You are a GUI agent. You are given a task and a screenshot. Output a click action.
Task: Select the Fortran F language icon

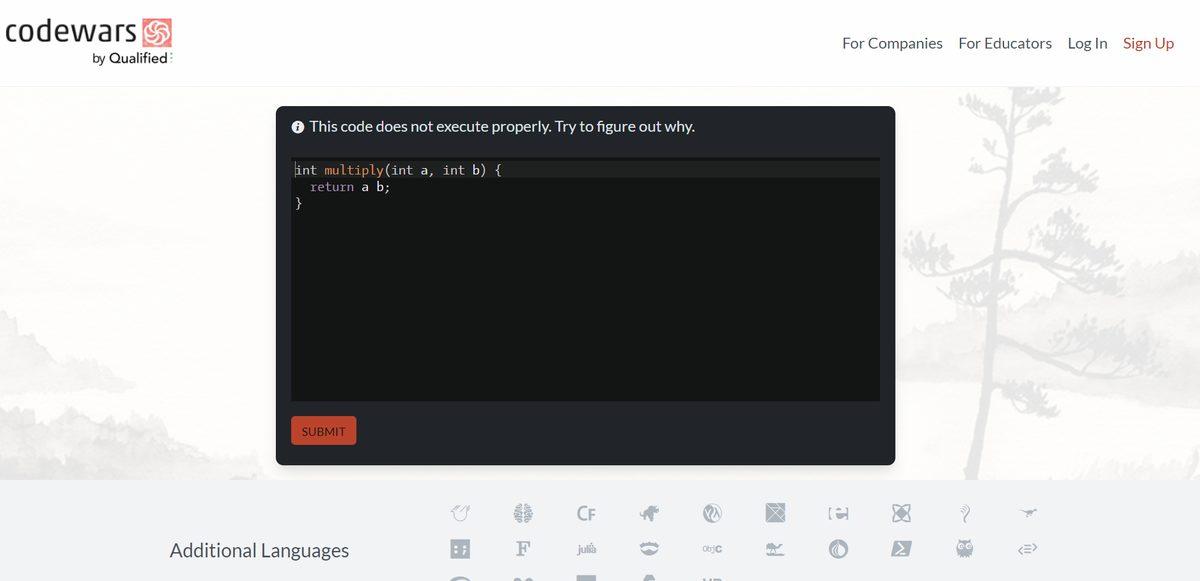click(x=523, y=549)
